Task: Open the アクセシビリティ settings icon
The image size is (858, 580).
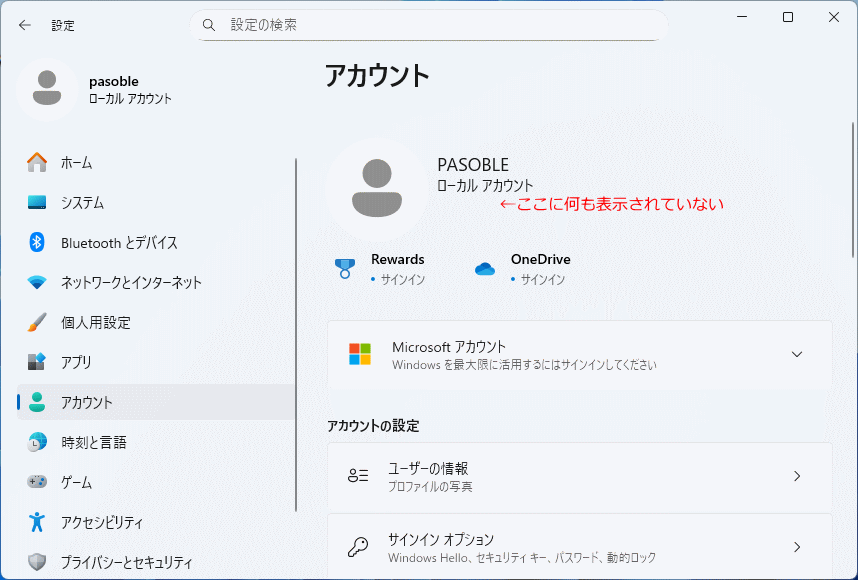Action: coord(37,522)
